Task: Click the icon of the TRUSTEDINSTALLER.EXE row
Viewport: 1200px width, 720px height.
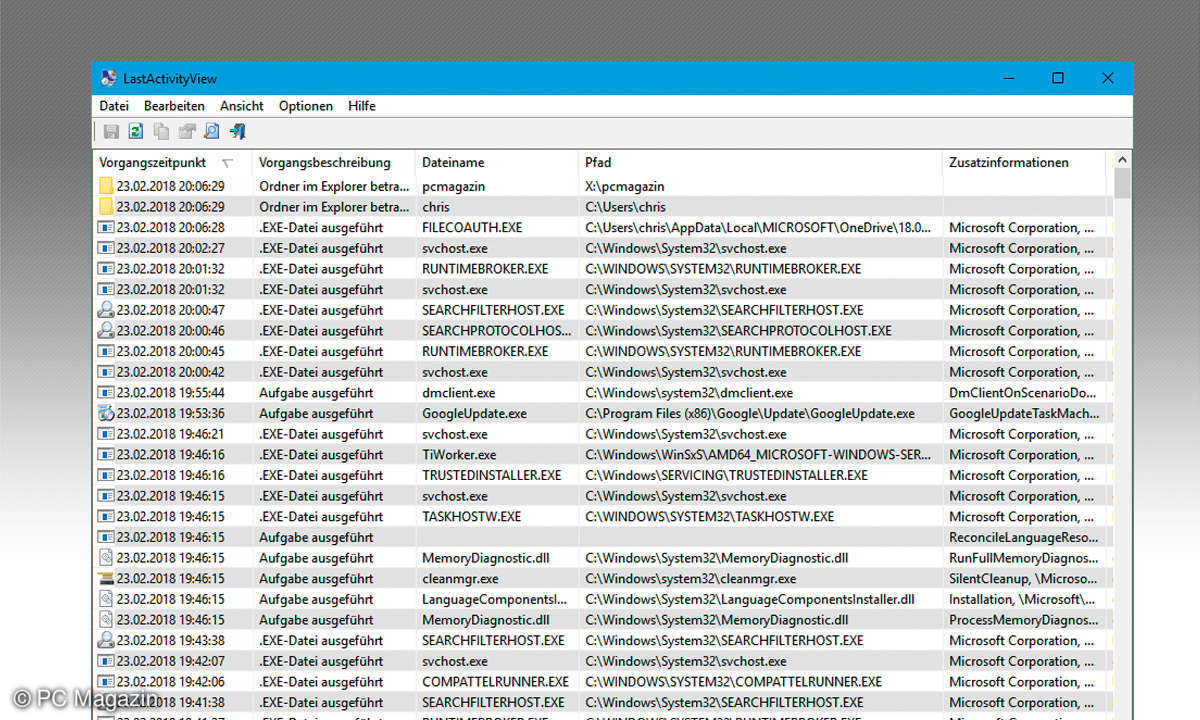Action: click(x=106, y=475)
